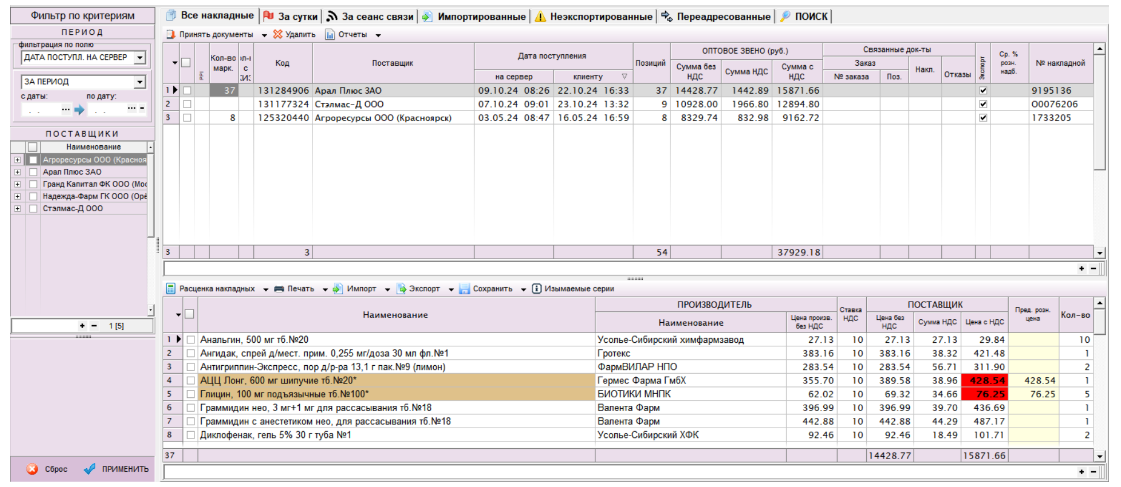Open the Неэкспортированные tab
Viewport: 1121px width, 487px height.
pos(593,17)
